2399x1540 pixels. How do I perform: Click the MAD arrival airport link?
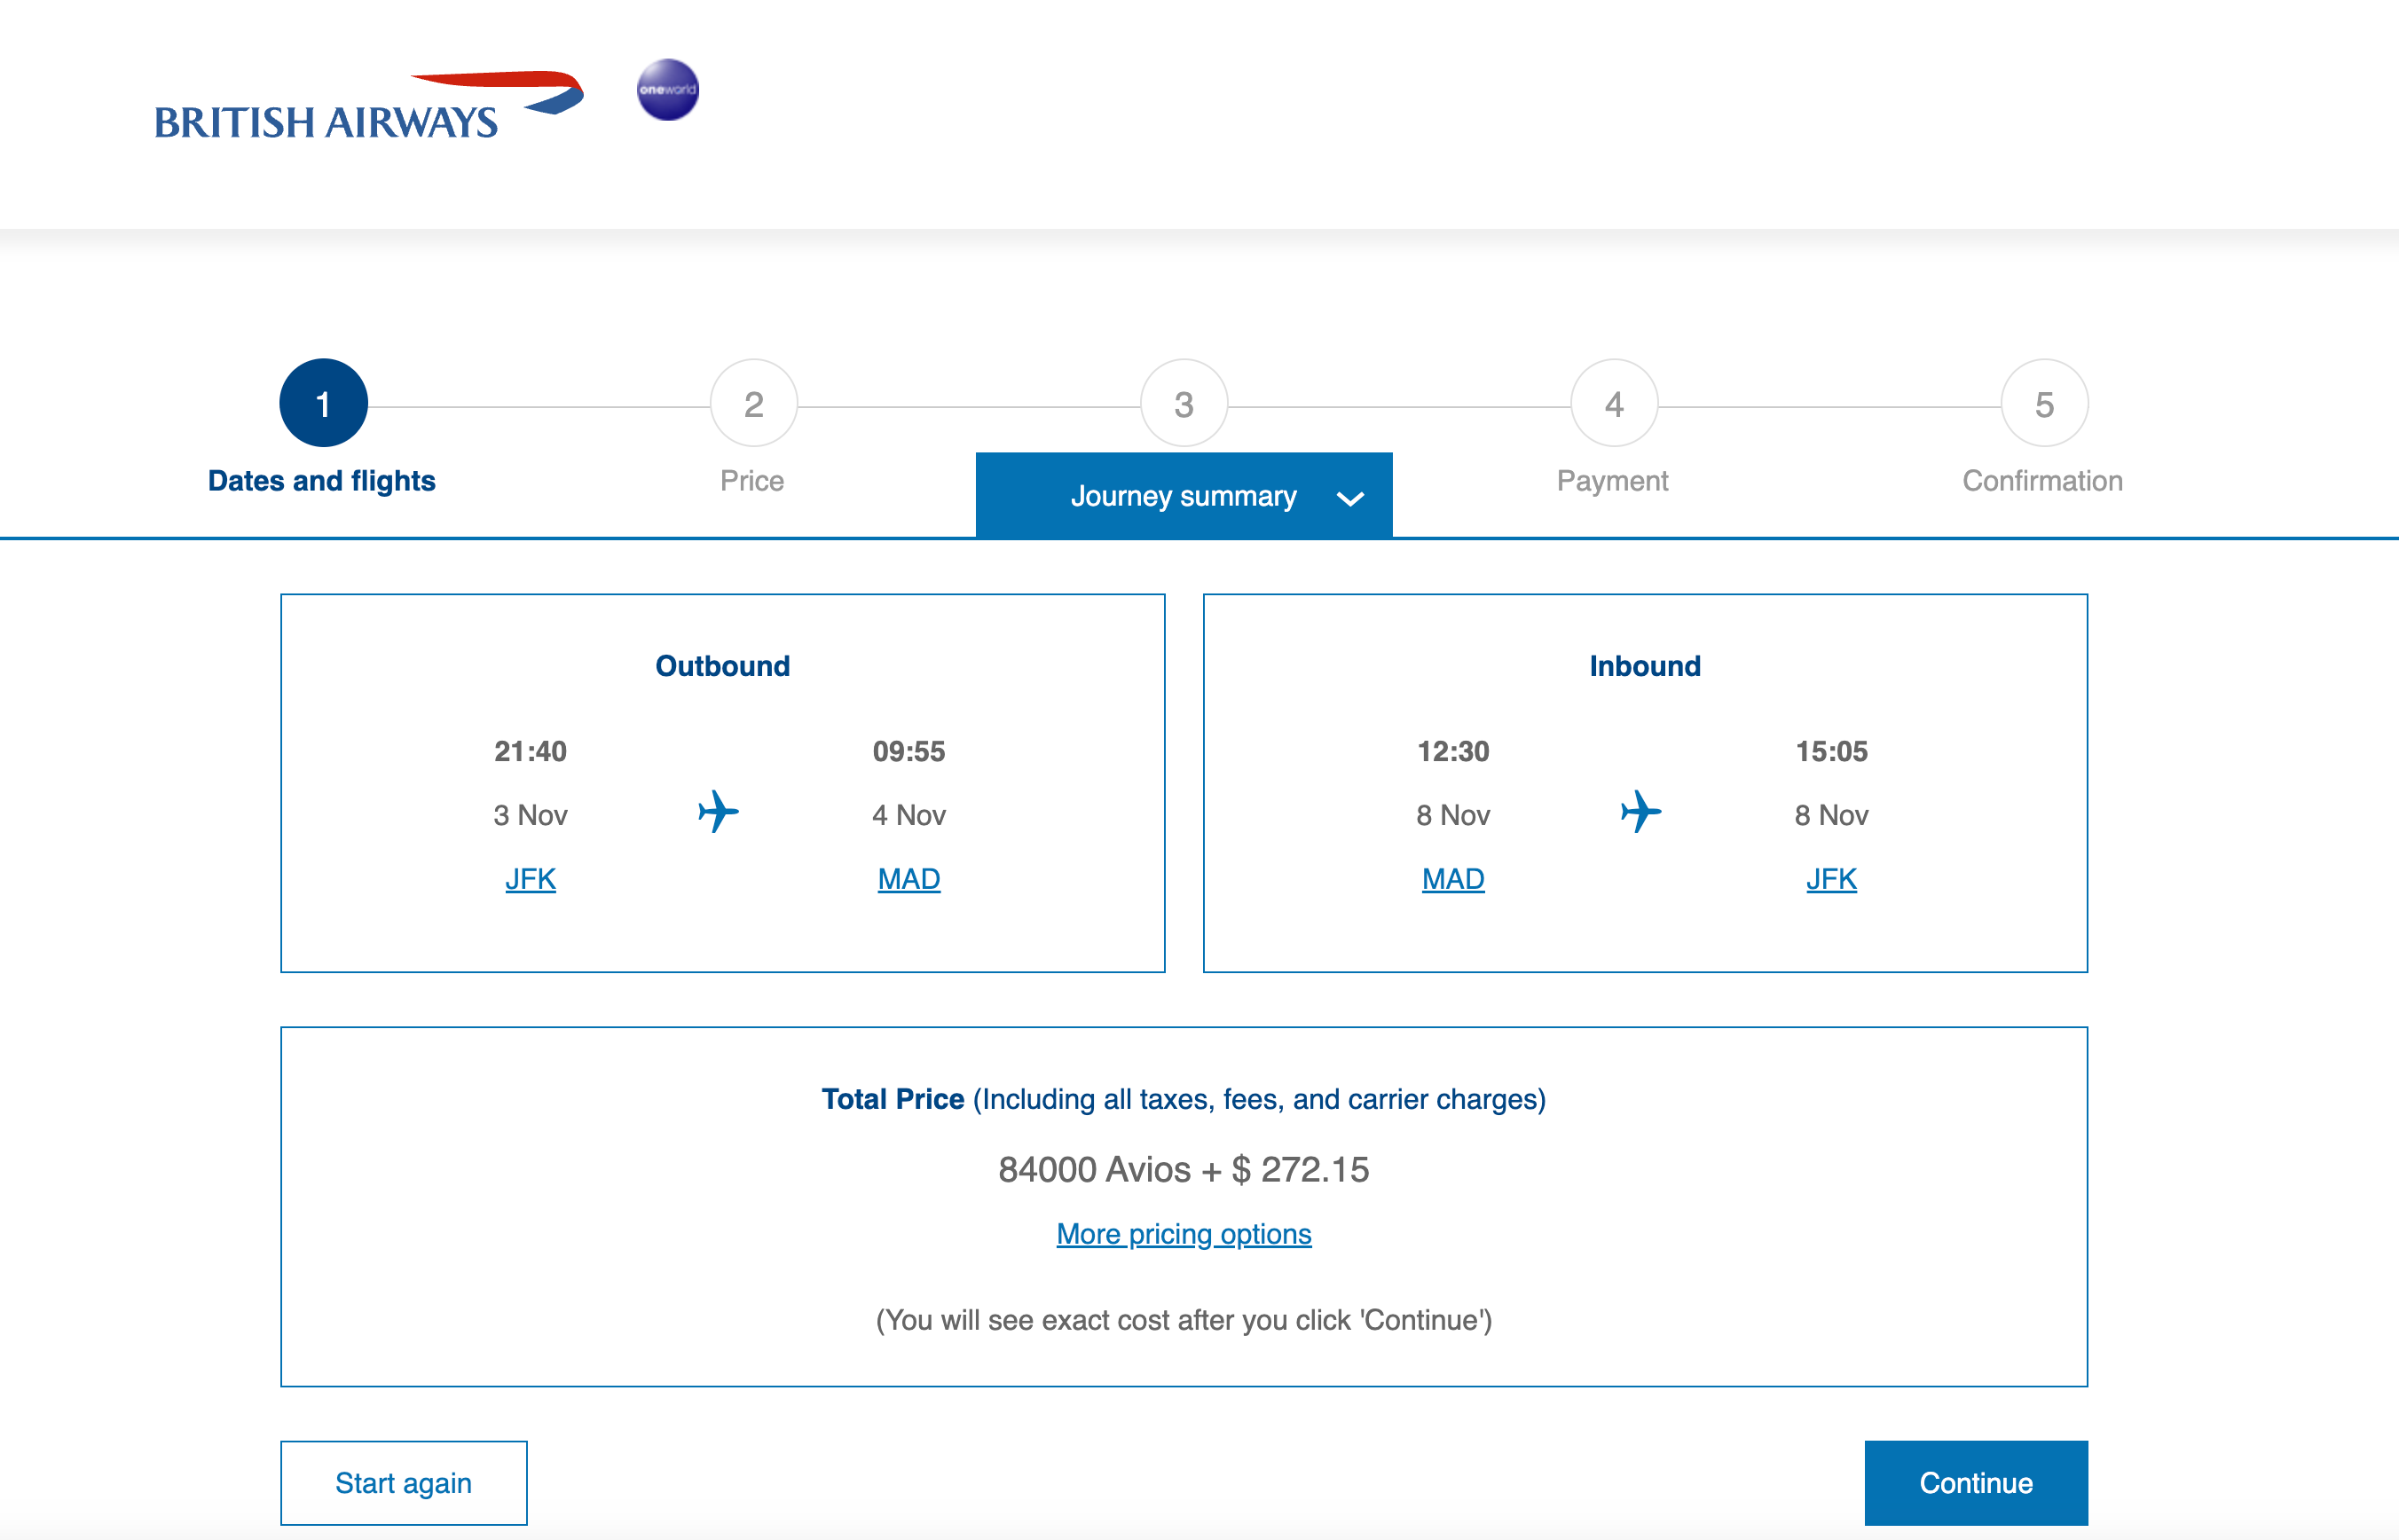pos(906,877)
